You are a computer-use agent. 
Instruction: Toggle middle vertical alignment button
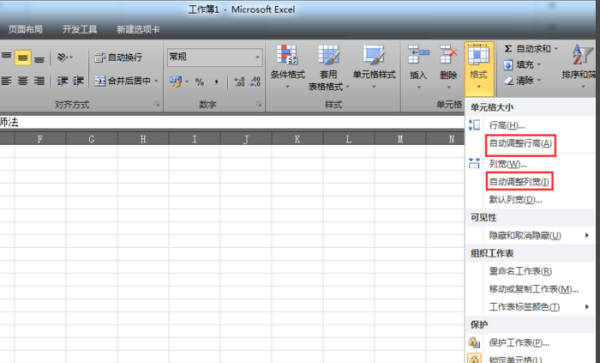pyautogui.click(x=23, y=57)
